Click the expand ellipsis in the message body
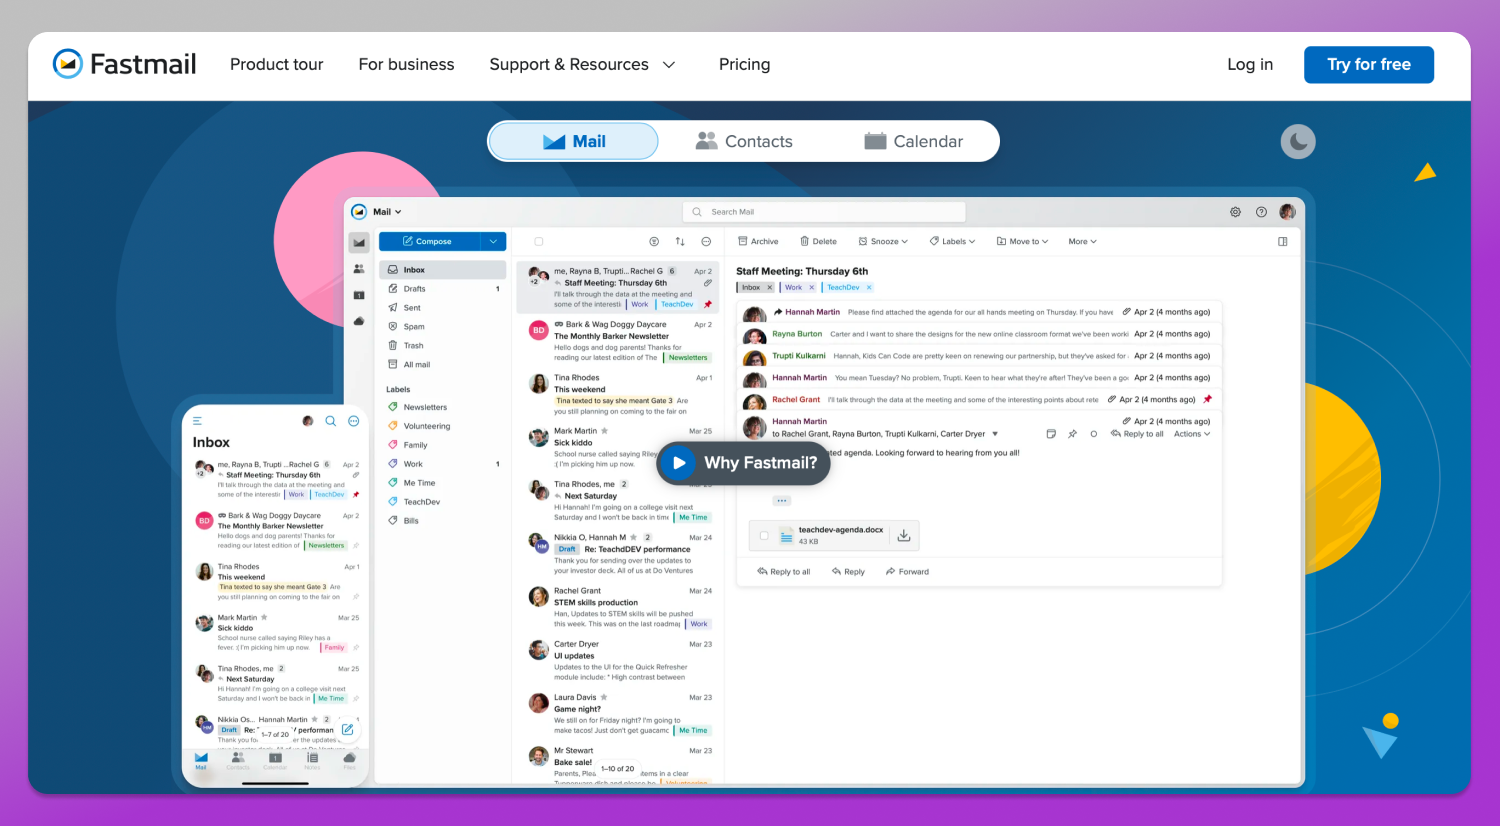 782,500
